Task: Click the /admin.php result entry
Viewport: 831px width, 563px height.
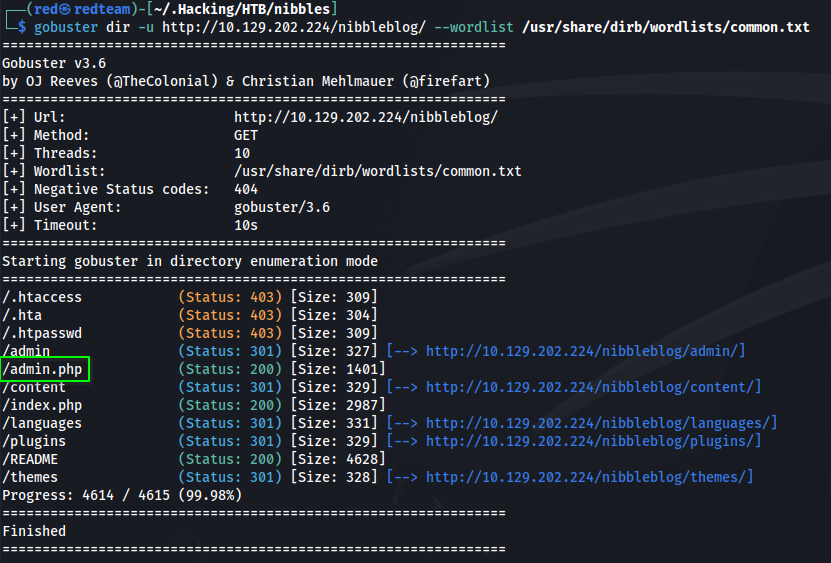Action: tap(42, 369)
